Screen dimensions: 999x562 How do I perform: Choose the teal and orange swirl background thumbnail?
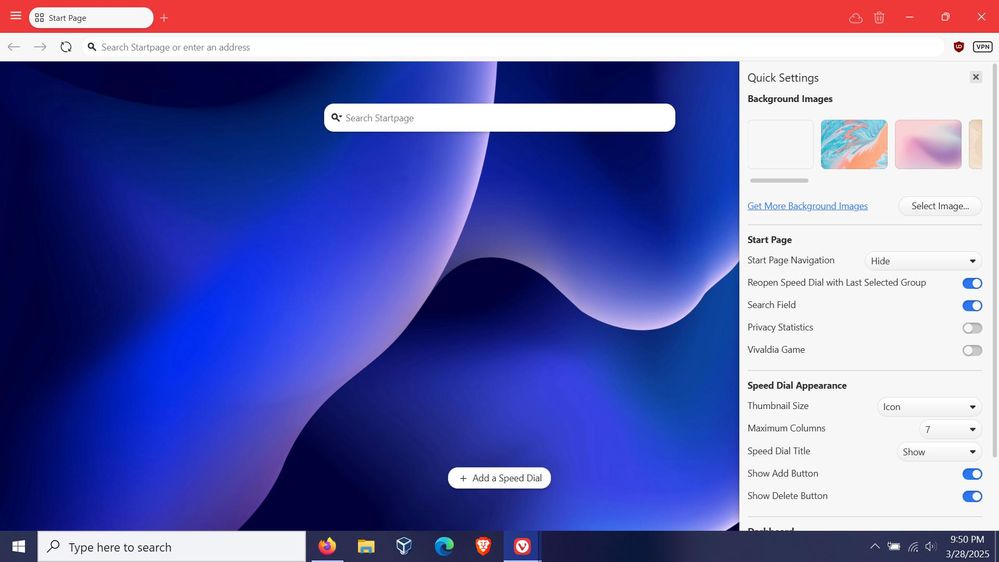point(853,144)
